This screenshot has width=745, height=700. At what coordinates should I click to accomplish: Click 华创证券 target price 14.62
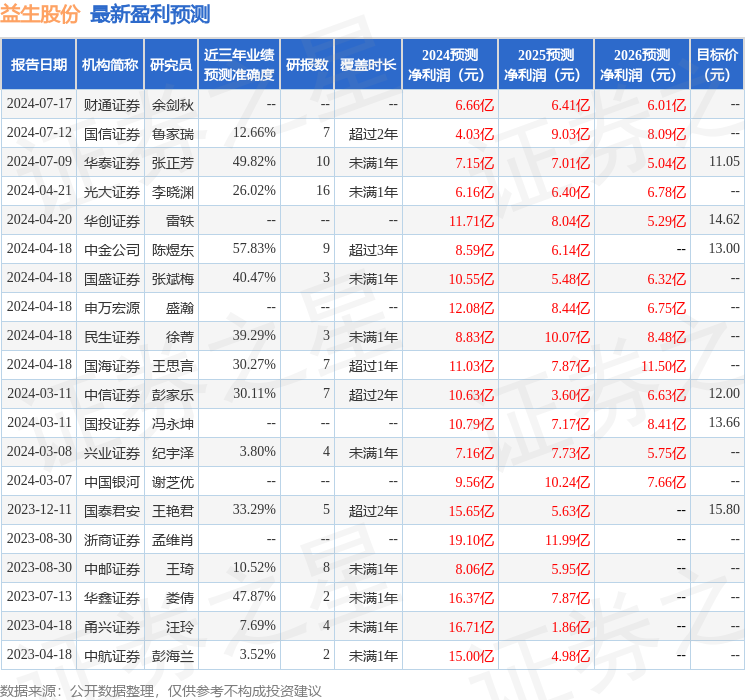[x=724, y=220]
